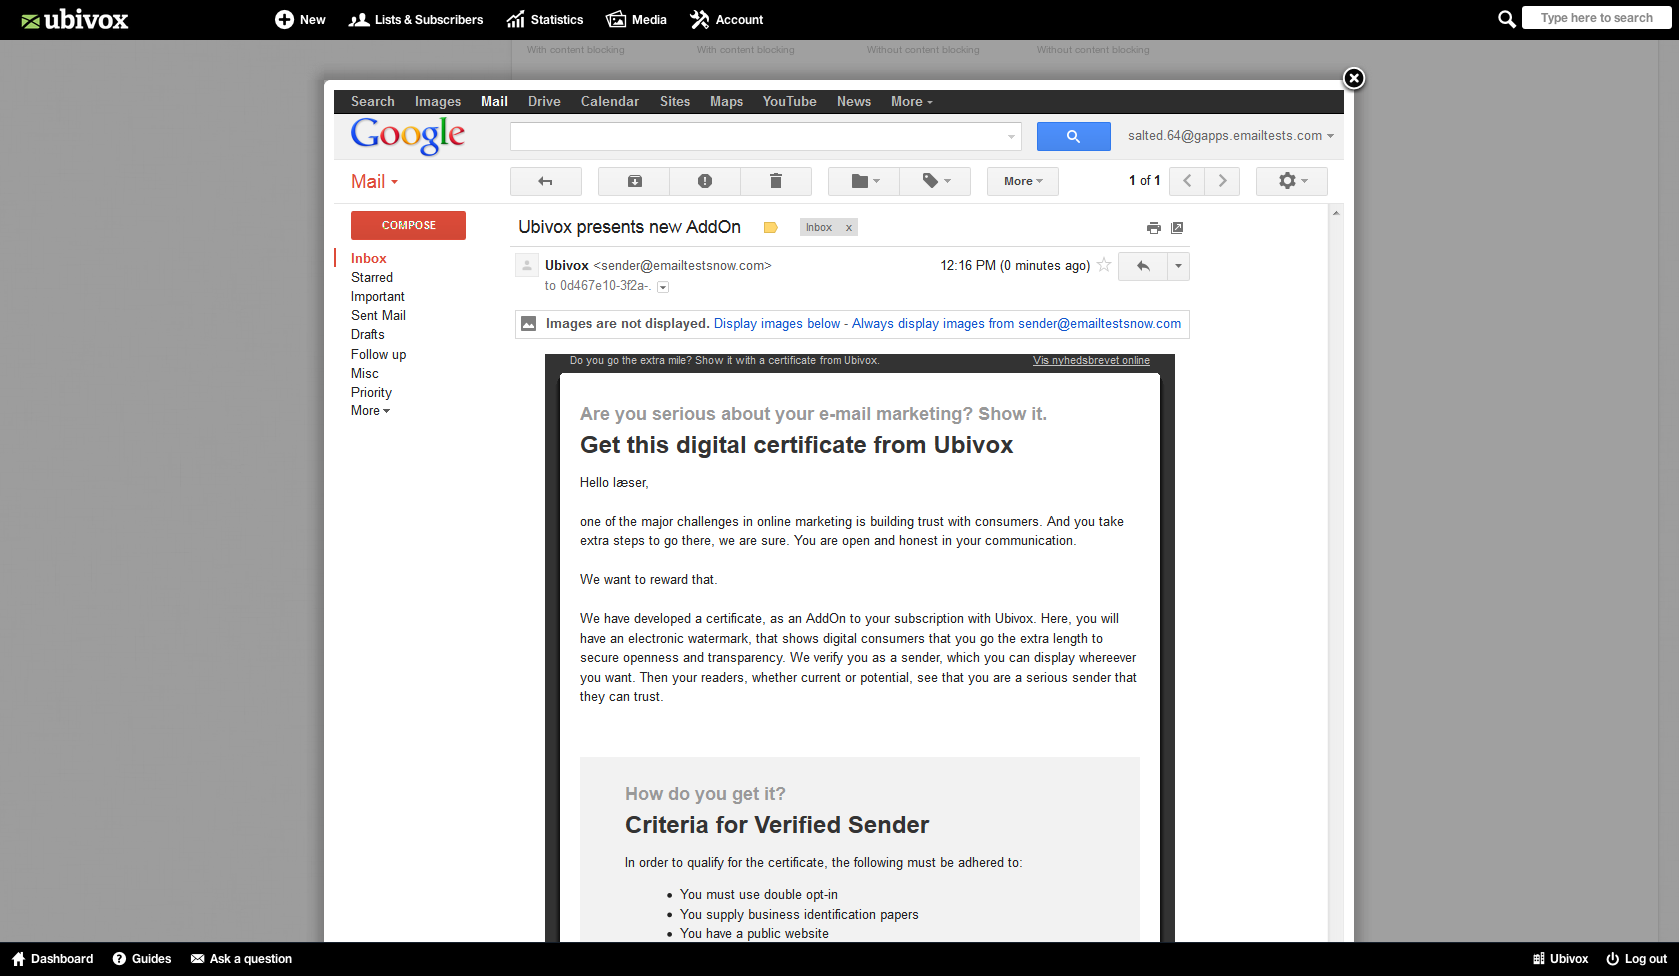The width and height of the screenshot is (1679, 976).
Task: Open the Follow up label
Action: (x=378, y=354)
